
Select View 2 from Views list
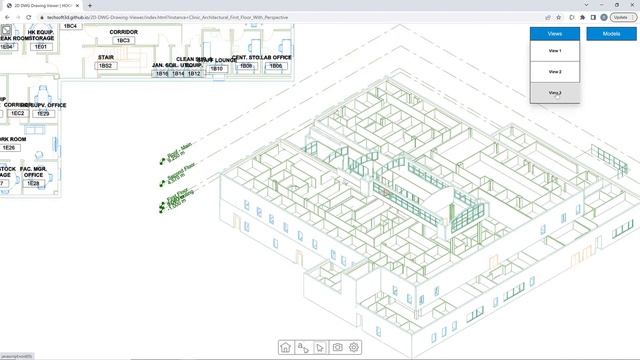point(555,72)
